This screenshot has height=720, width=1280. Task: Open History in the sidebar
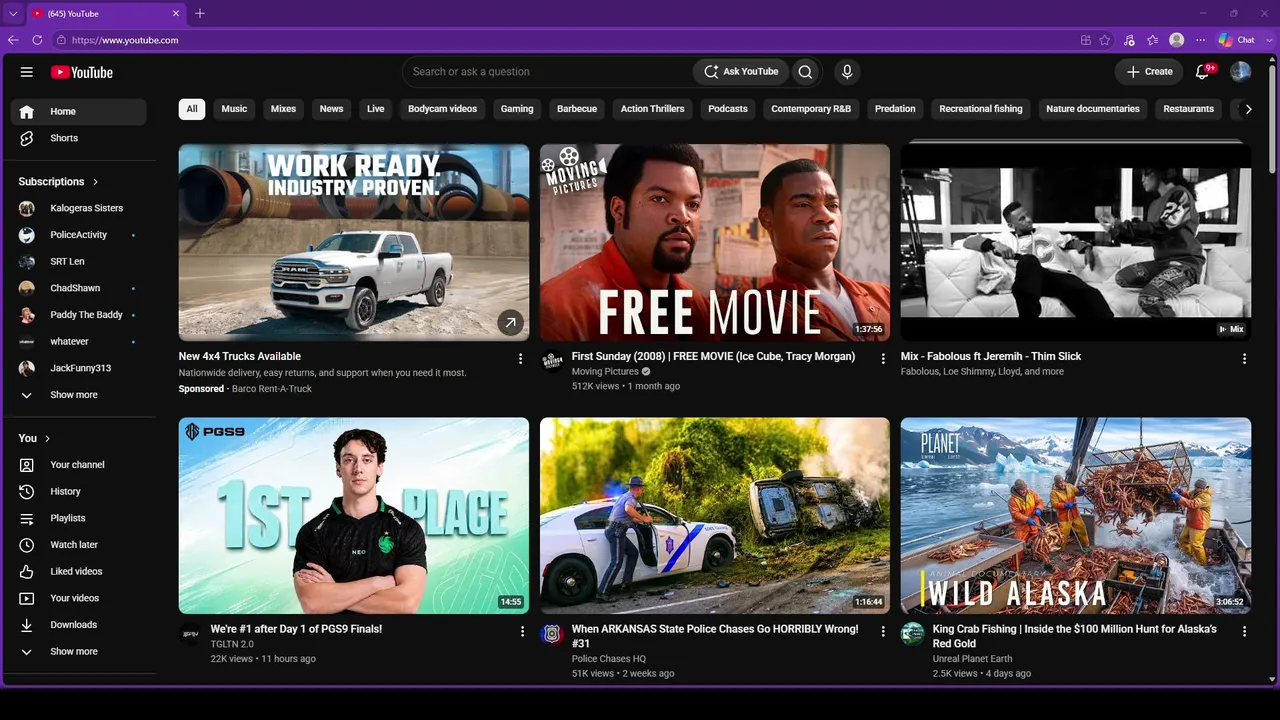[79, 492]
